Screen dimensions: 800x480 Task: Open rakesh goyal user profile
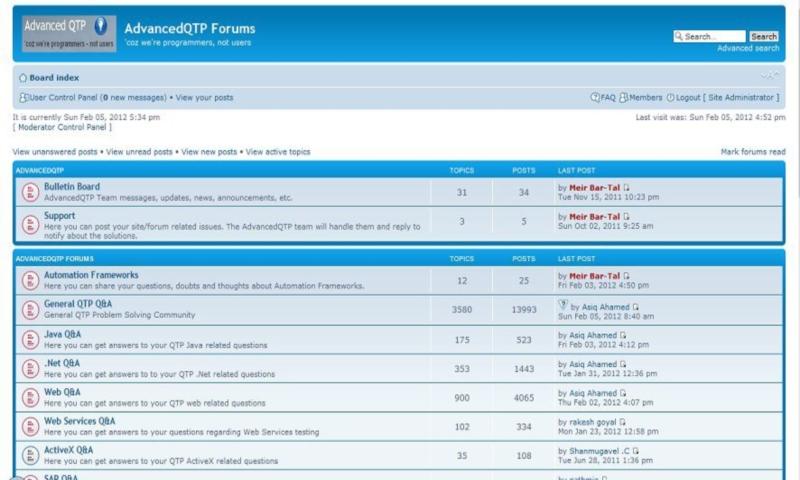tap(593, 422)
